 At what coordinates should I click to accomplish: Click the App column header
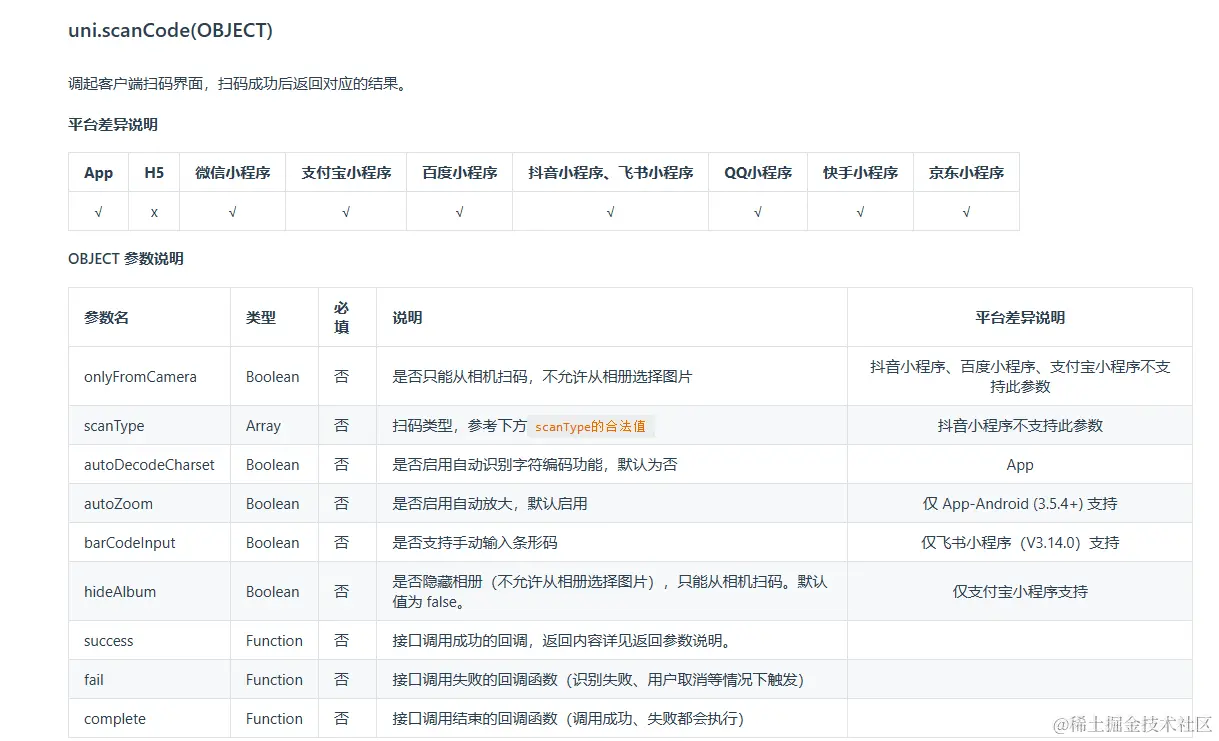pos(99,172)
